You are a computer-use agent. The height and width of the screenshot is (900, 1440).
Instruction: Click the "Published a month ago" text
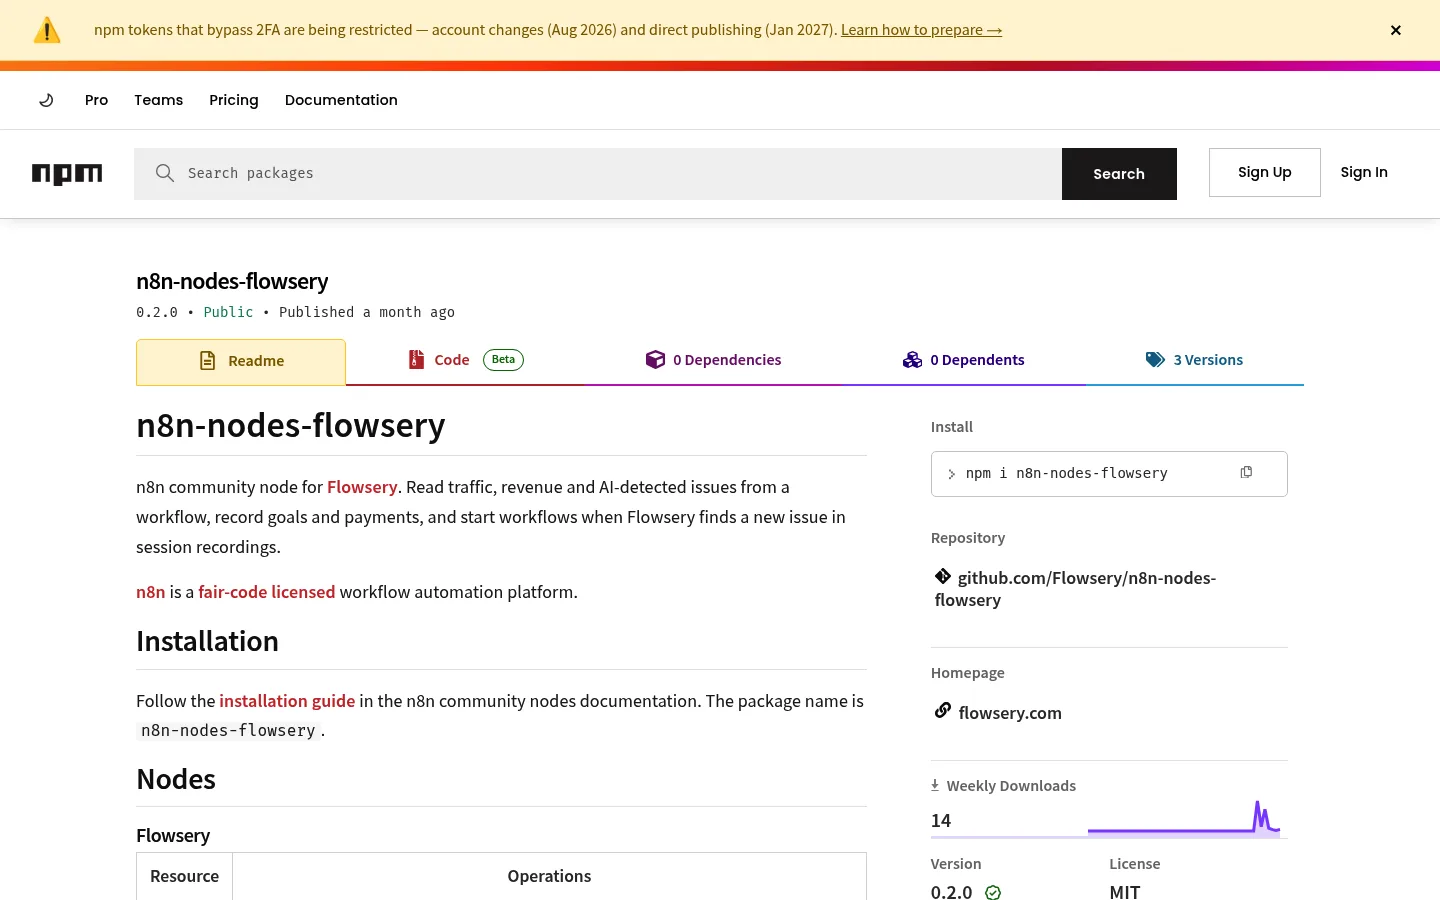tap(367, 312)
